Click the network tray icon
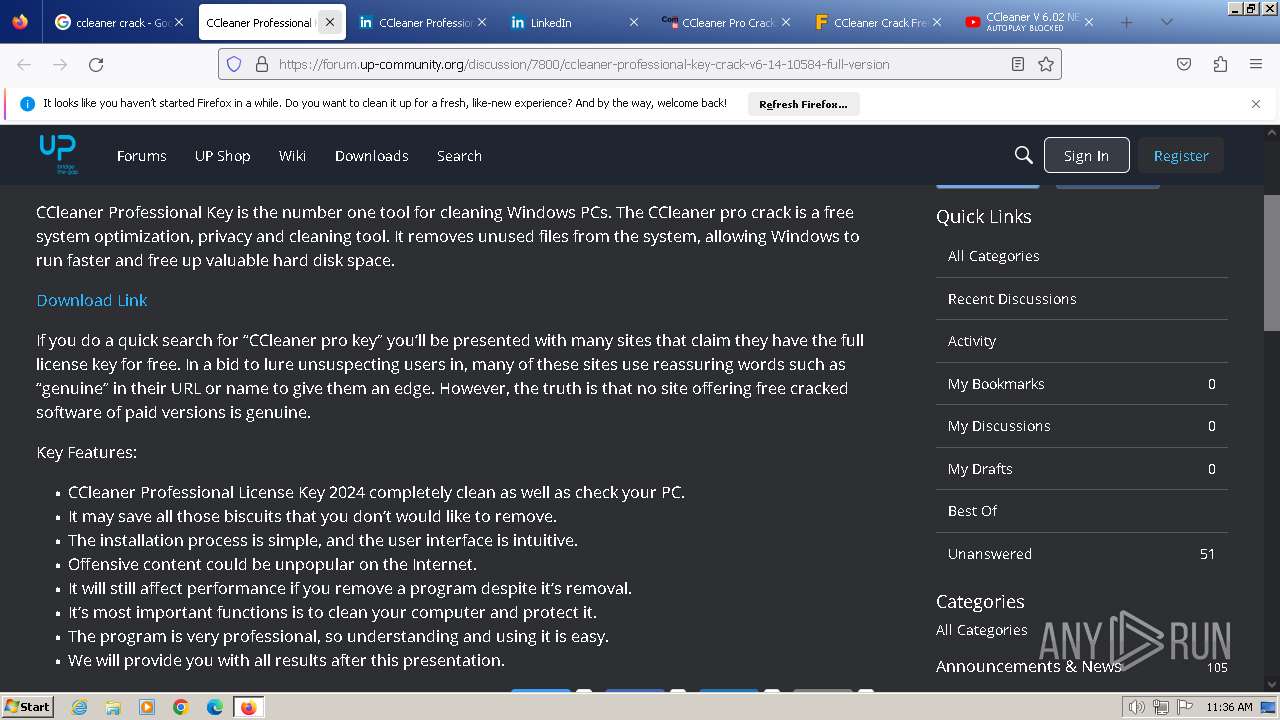Screen dimensions: 1280x720 click(x=1160, y=707)
